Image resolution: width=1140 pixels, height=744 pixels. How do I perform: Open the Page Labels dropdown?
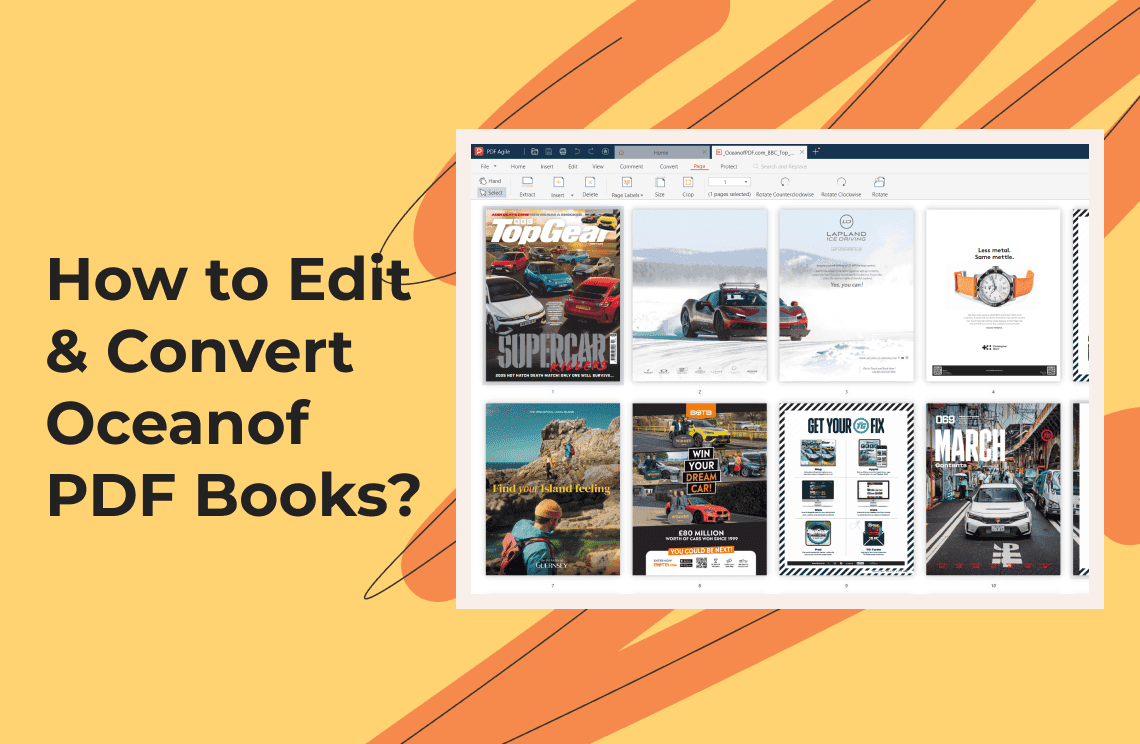627,195
